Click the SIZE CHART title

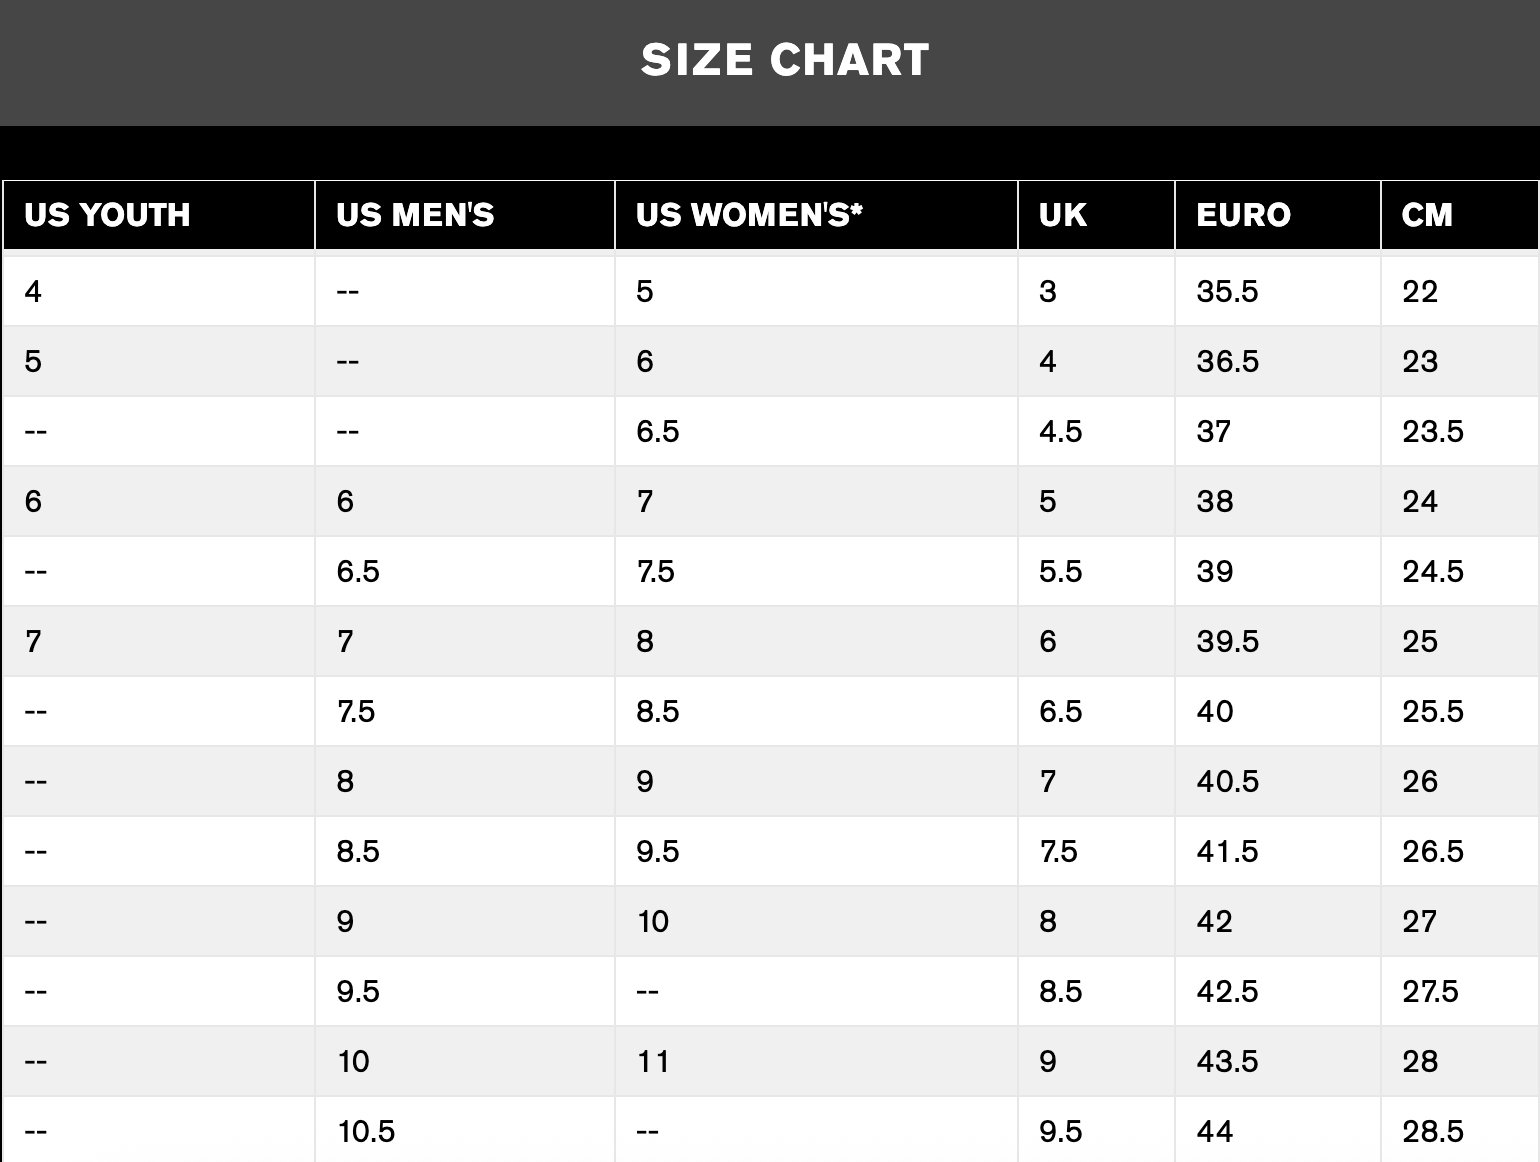785,60
